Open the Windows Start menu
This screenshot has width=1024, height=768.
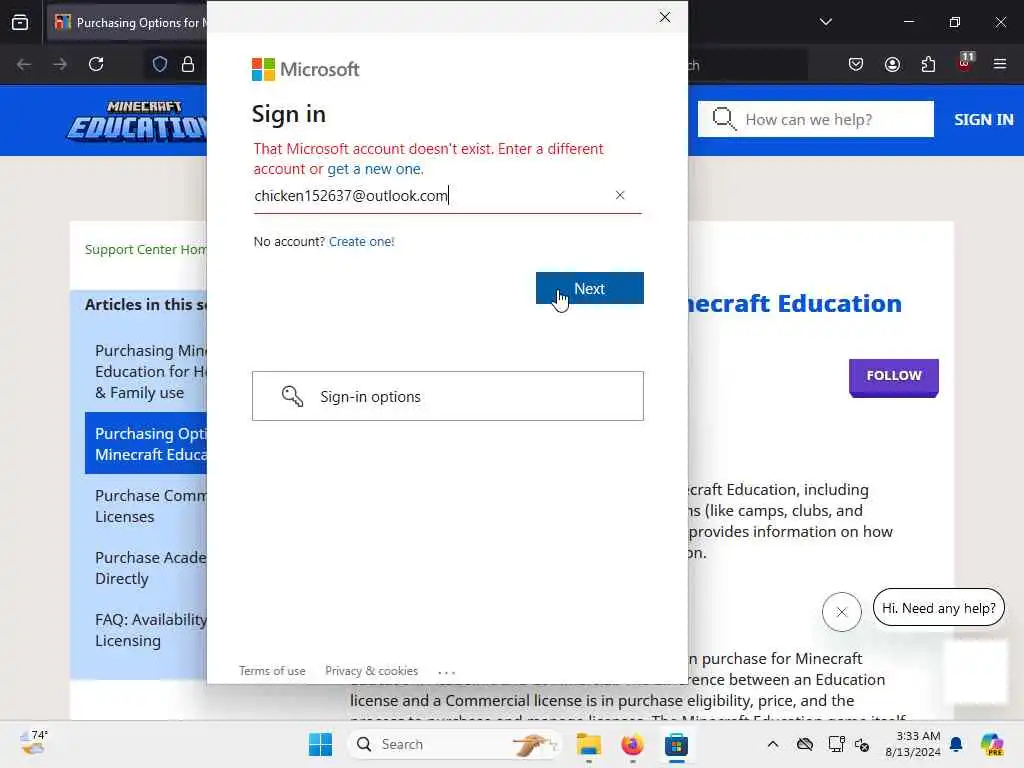(321, 744)
